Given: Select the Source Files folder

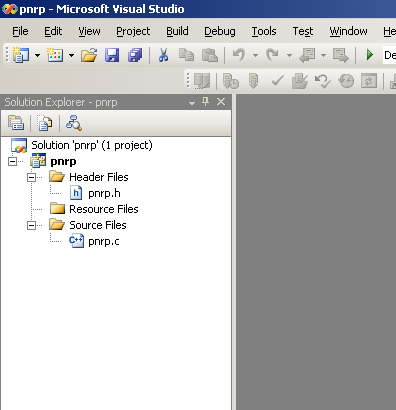Looking at the screenshot, I should 98,225.
